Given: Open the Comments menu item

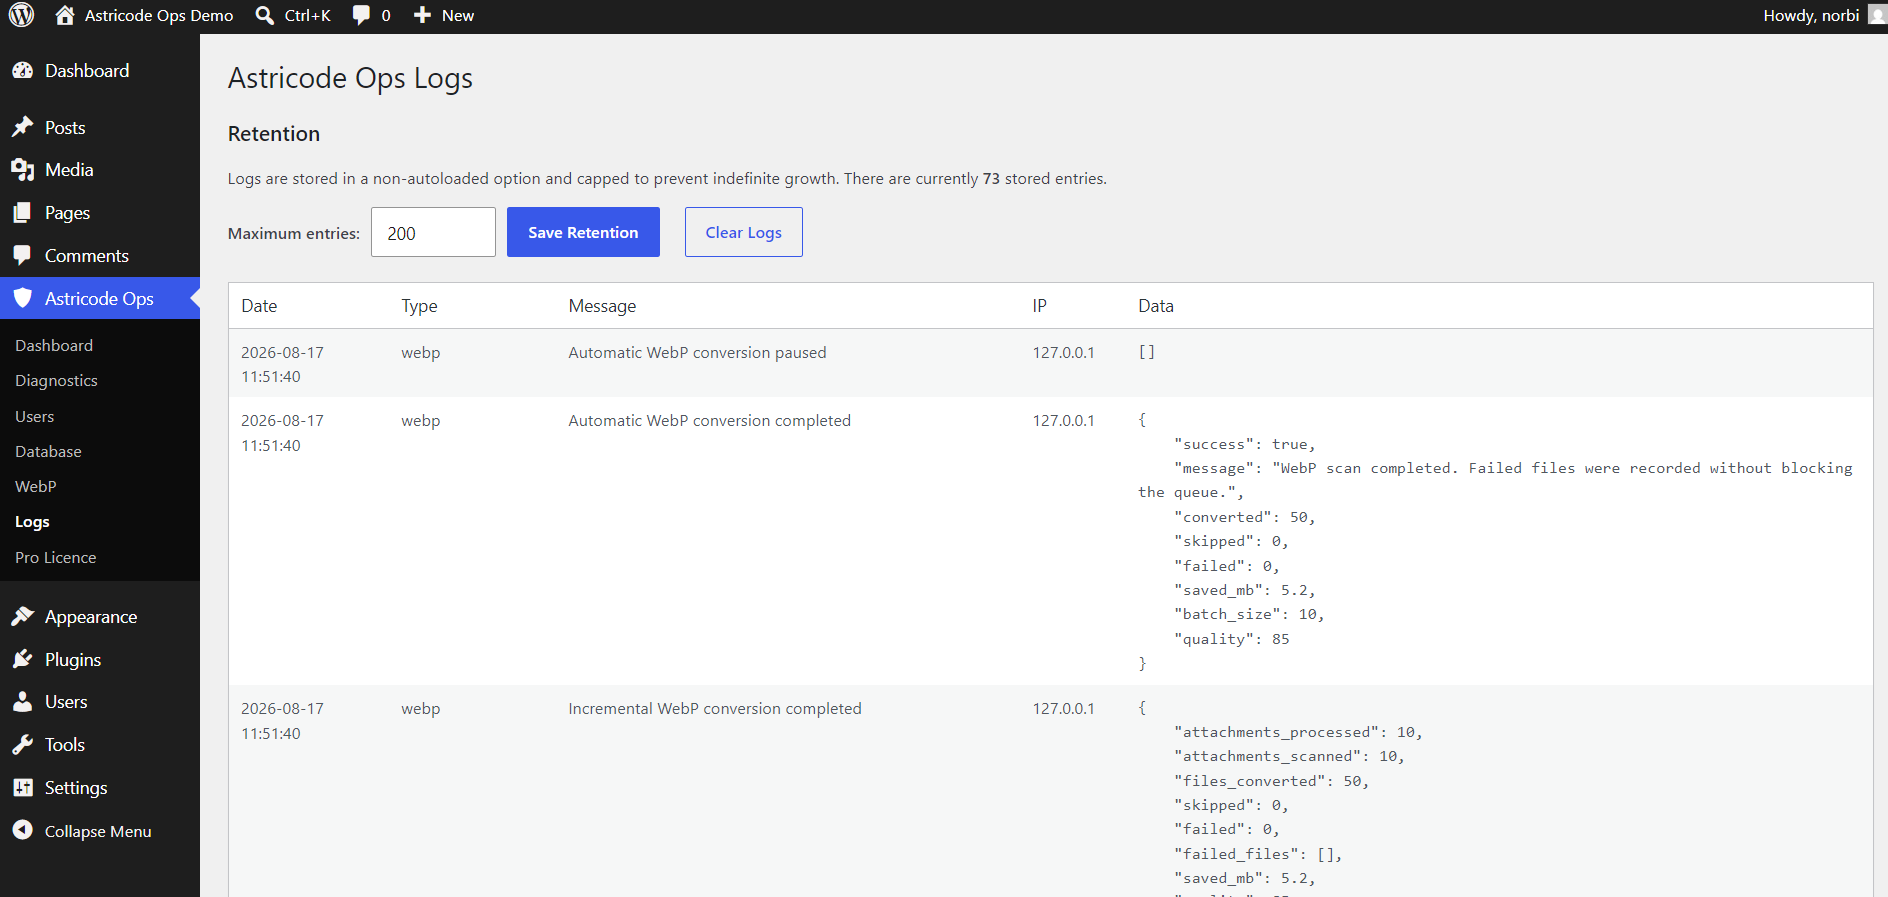Looking at the screenshot, I should (100, 256).
